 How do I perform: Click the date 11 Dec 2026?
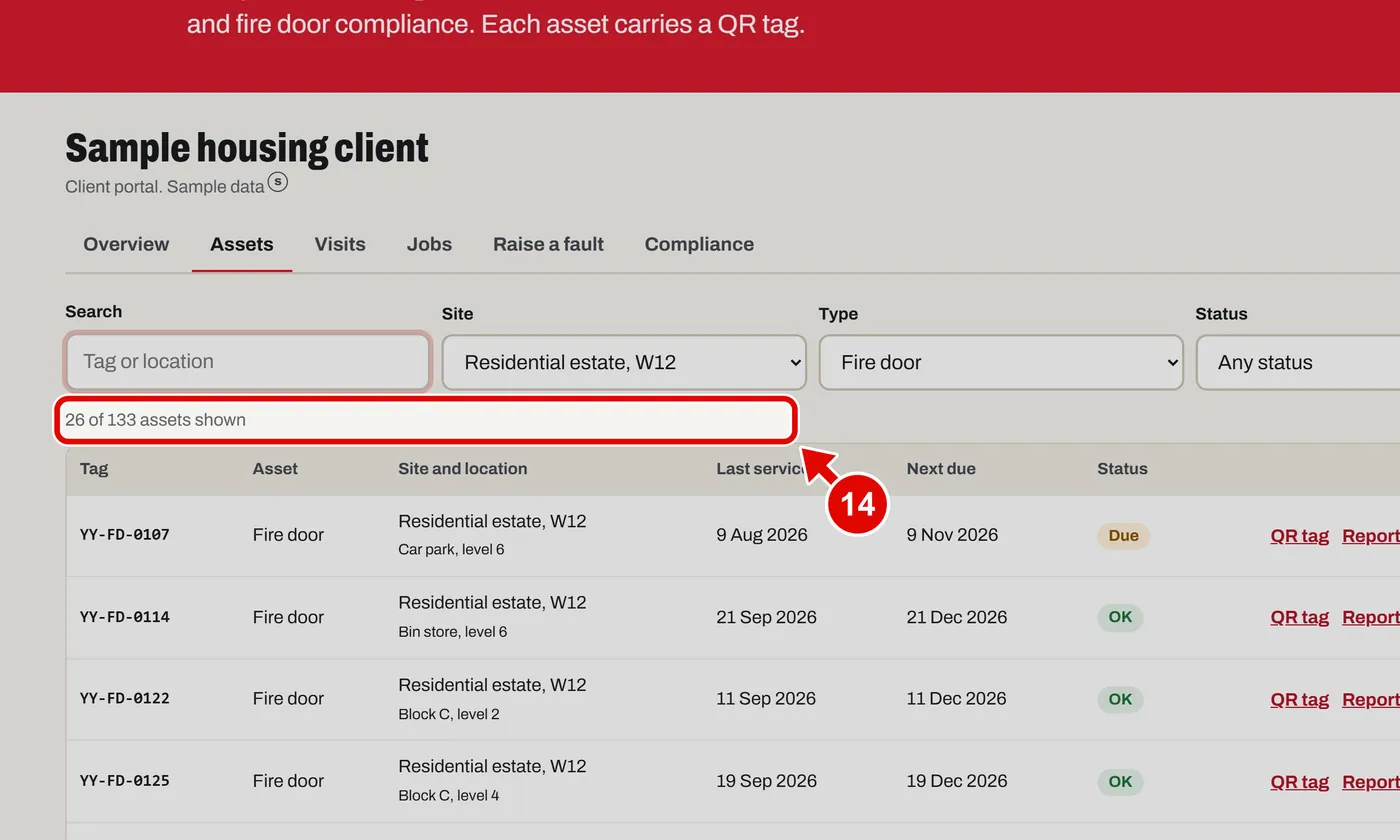(x=956, y=699)
